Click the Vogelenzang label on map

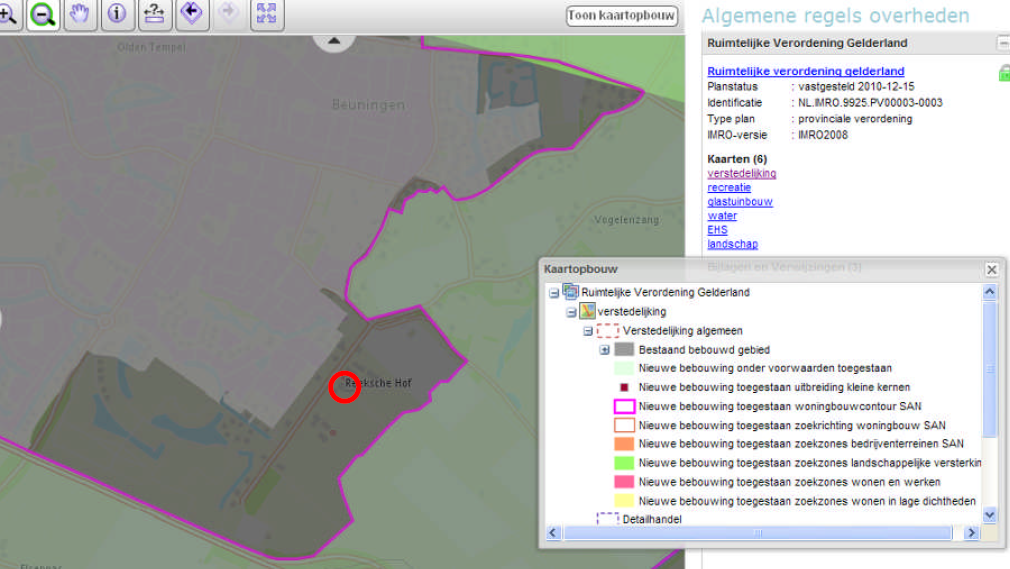(626, 220)
